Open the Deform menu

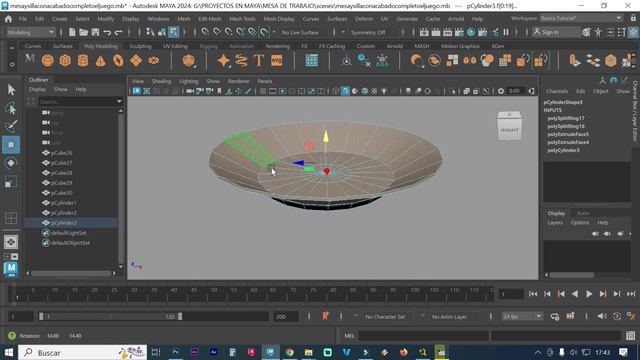click(364, 19)
